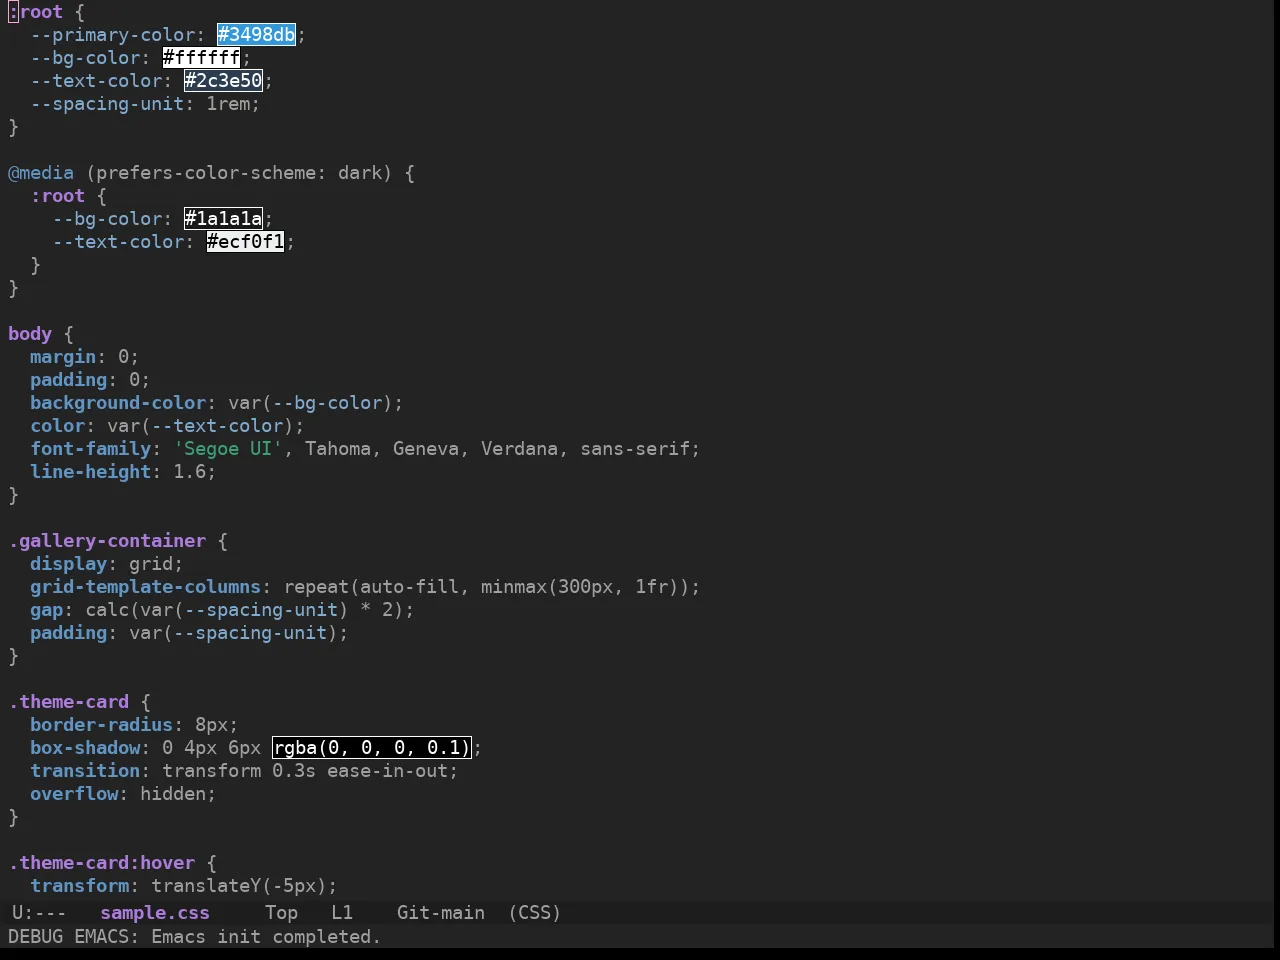Click the 'margin' property in body
1280x960 pixels.
tap(63, 357)
